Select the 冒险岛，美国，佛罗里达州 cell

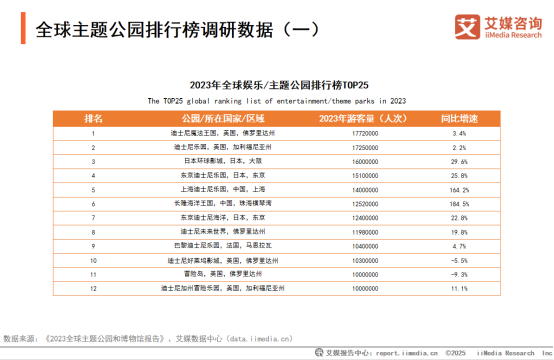[x=223, y=274]
